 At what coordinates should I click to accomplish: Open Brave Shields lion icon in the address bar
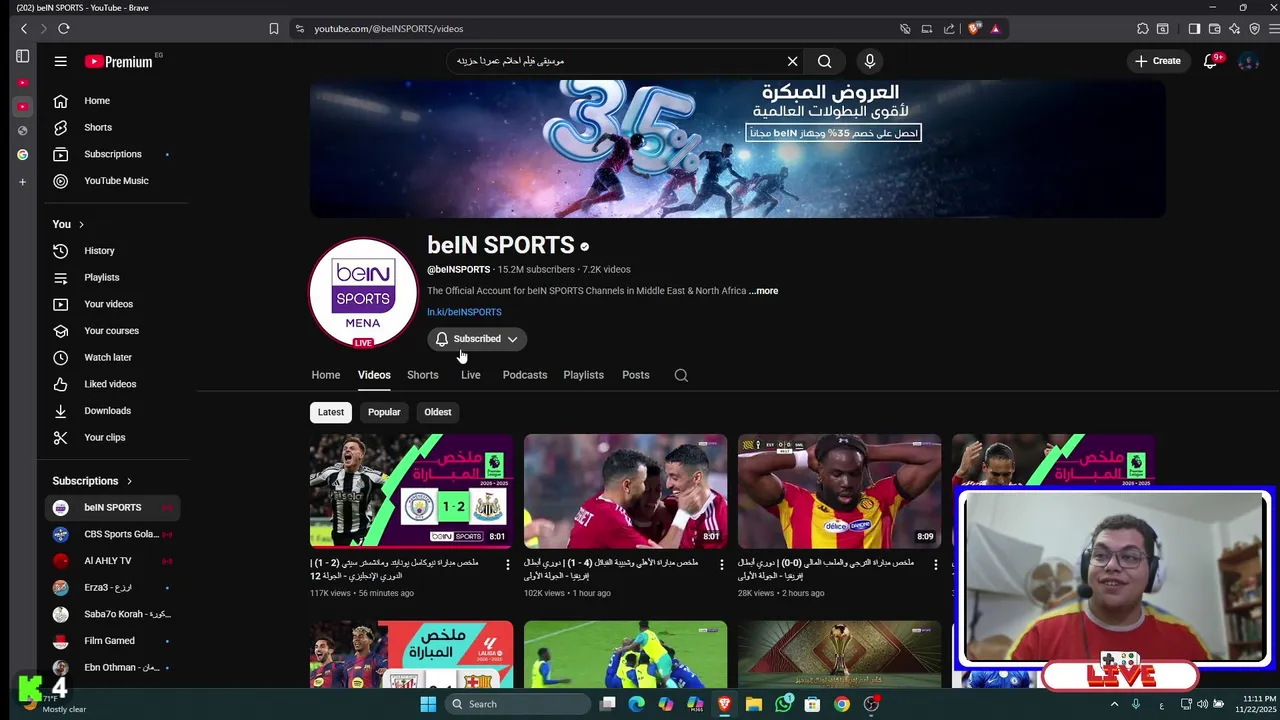[973, 29]
